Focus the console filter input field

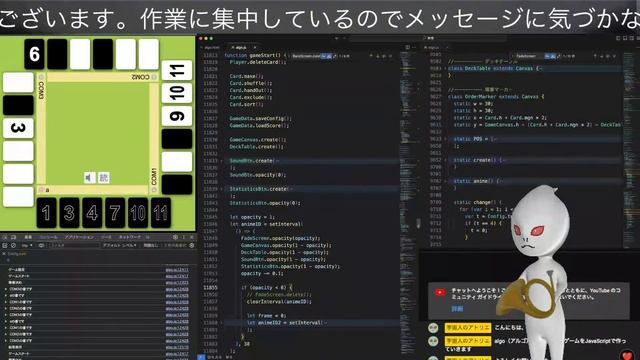click(x=74, y=245)
